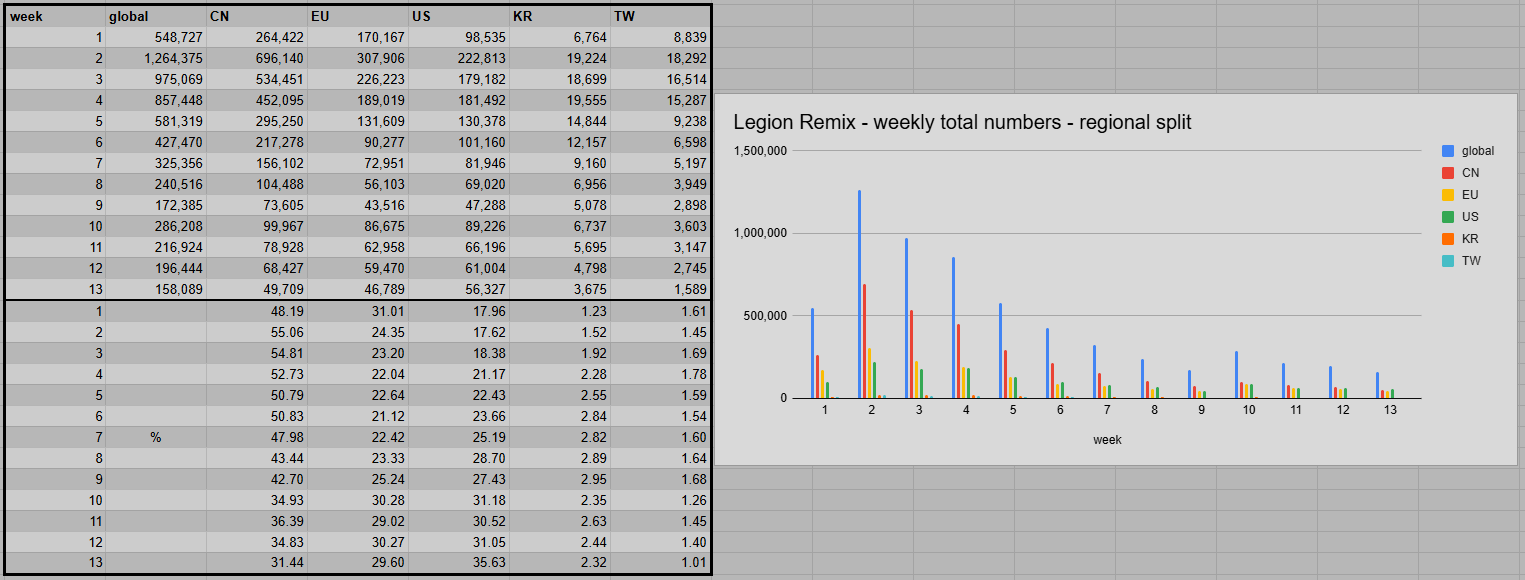Select the 'TW' column header cell

(661, 16)
